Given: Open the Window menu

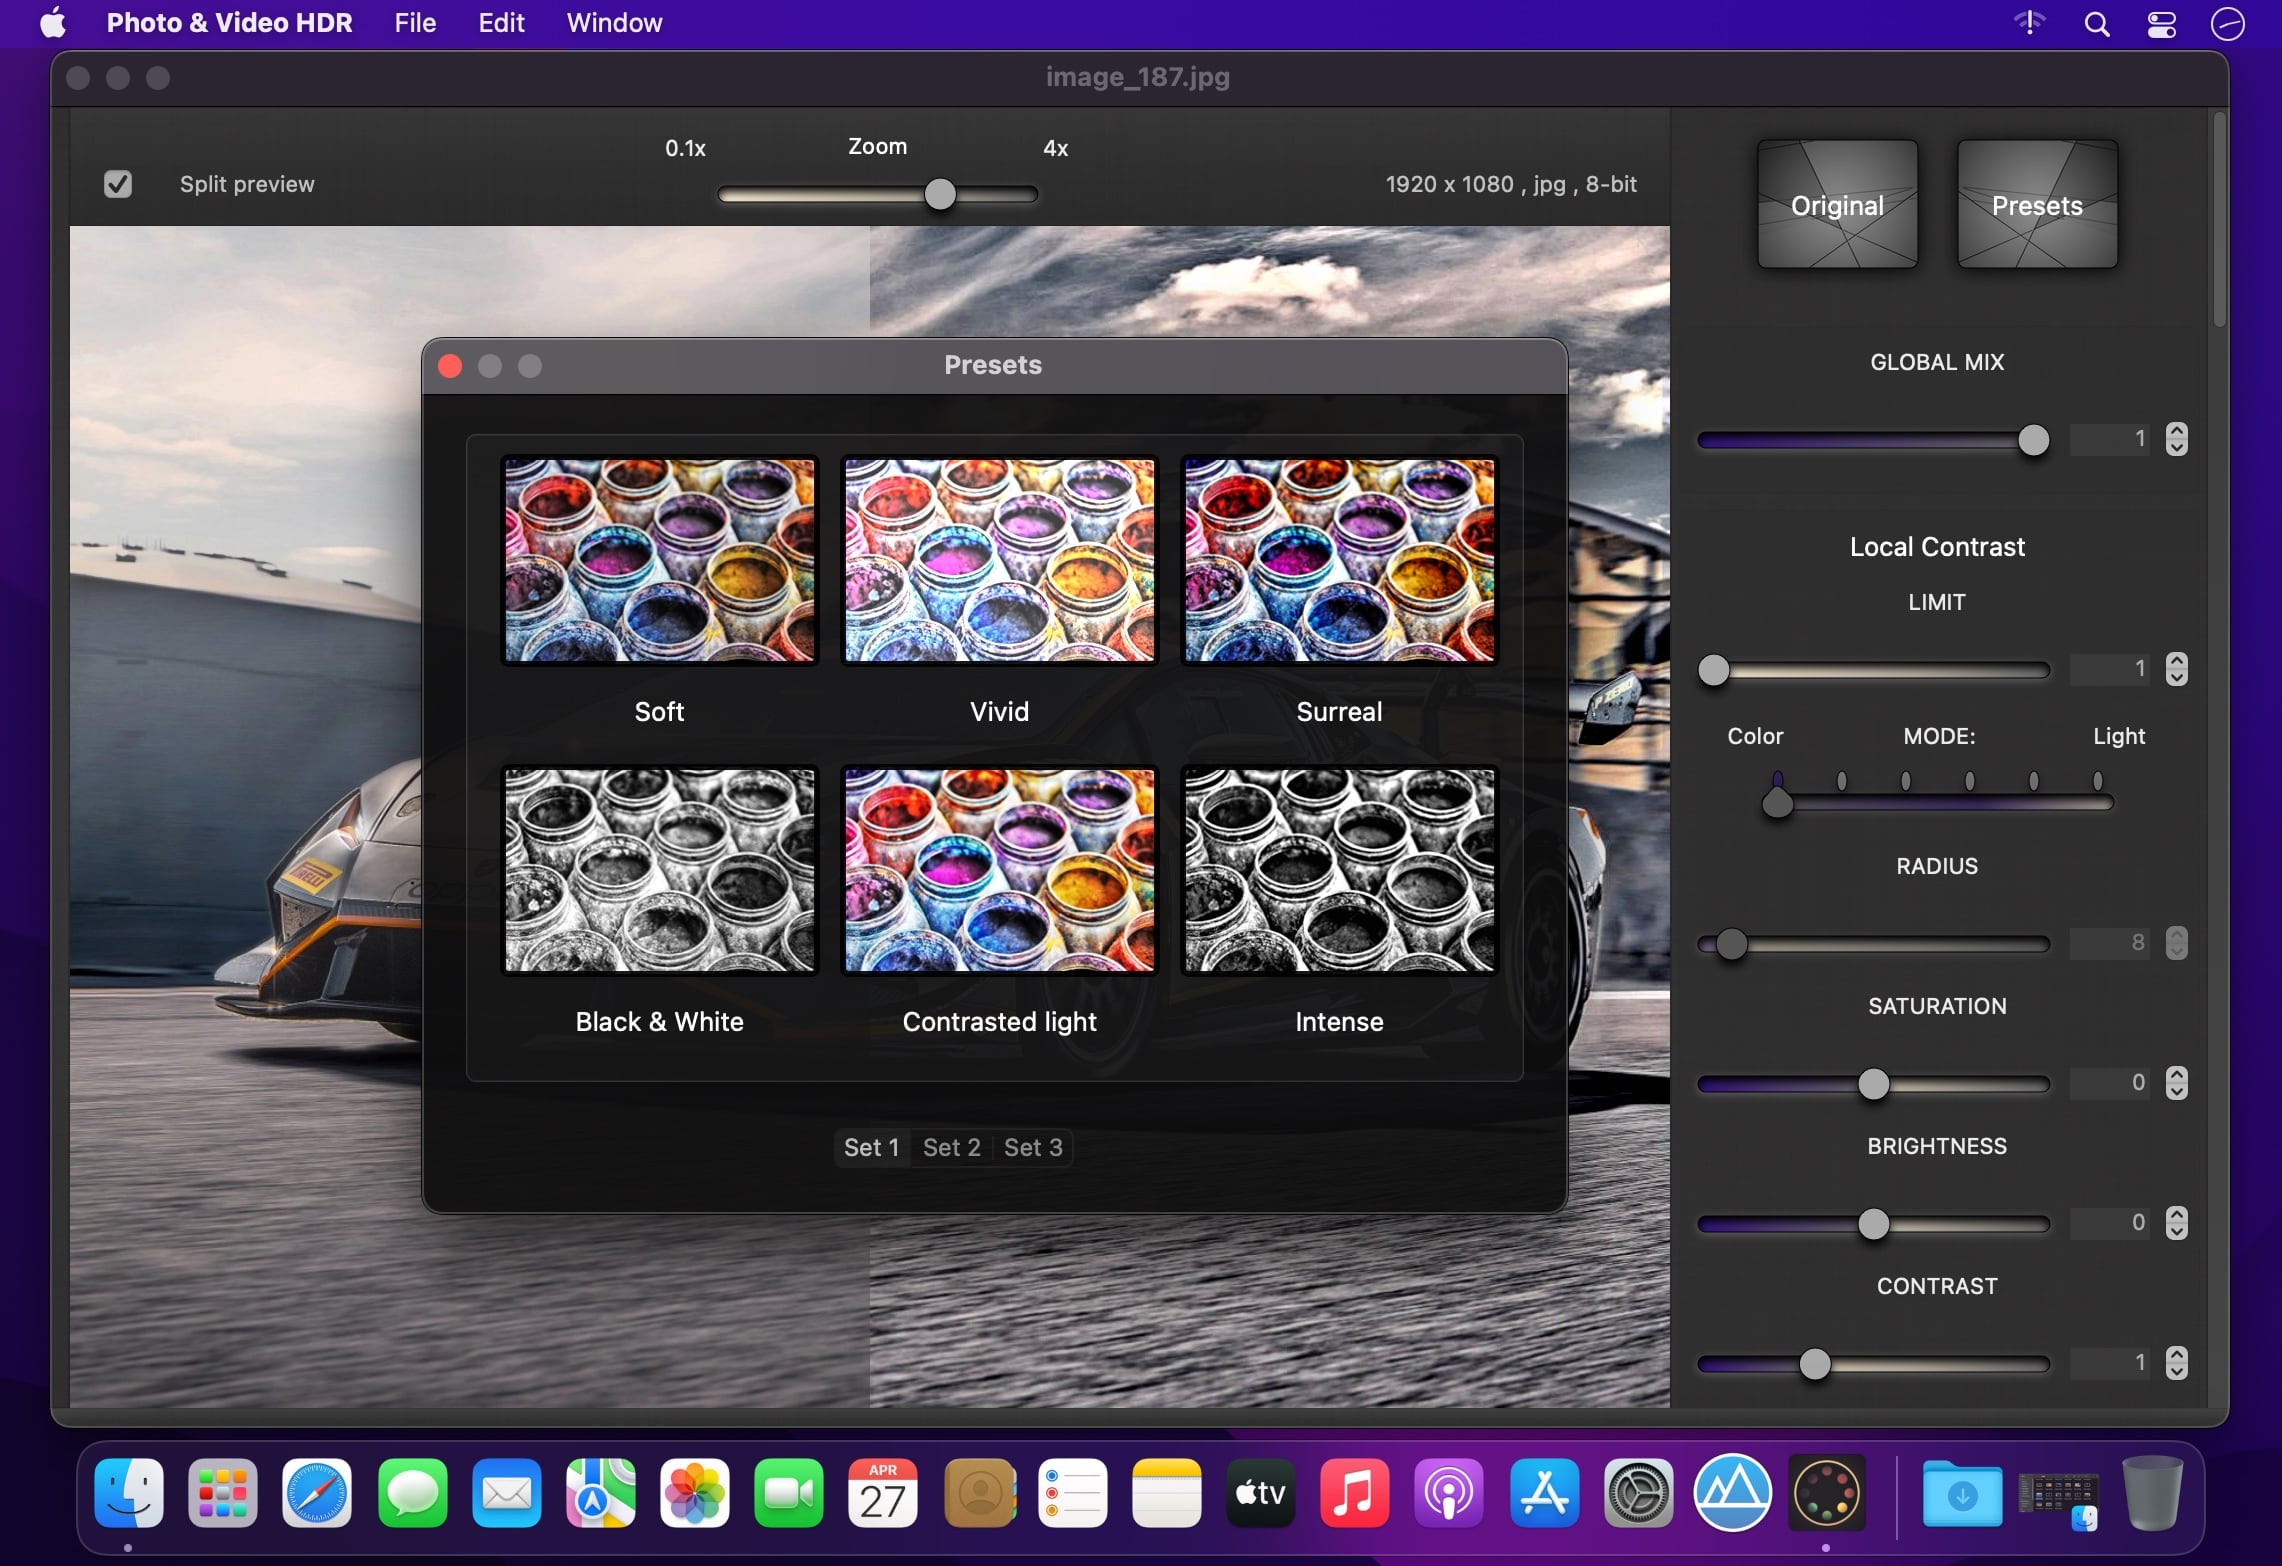Looking at the screenshot, I should pos(614,23).
